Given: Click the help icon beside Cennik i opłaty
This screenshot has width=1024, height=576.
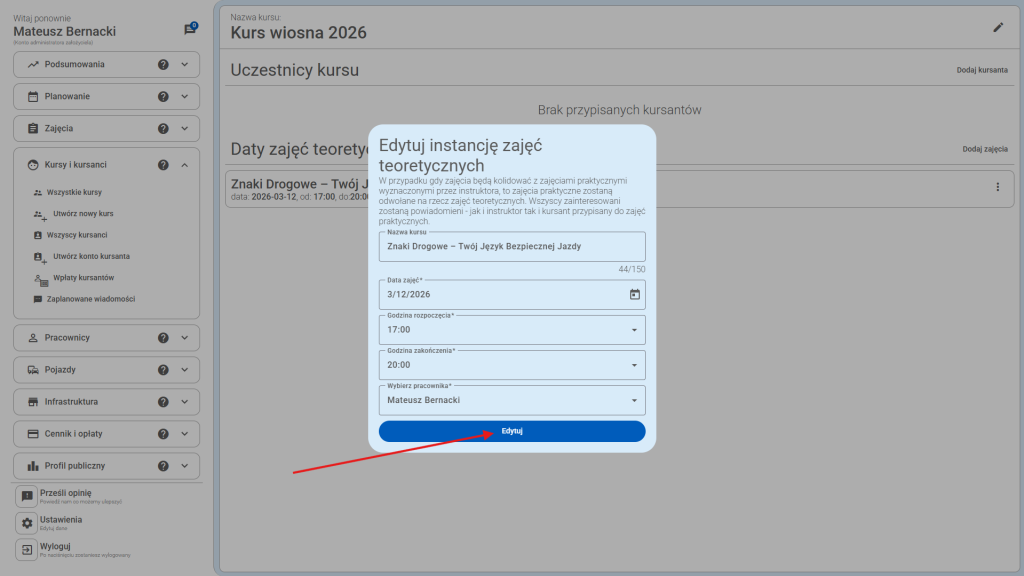Looking at the screenshot, I should point(163,434).
